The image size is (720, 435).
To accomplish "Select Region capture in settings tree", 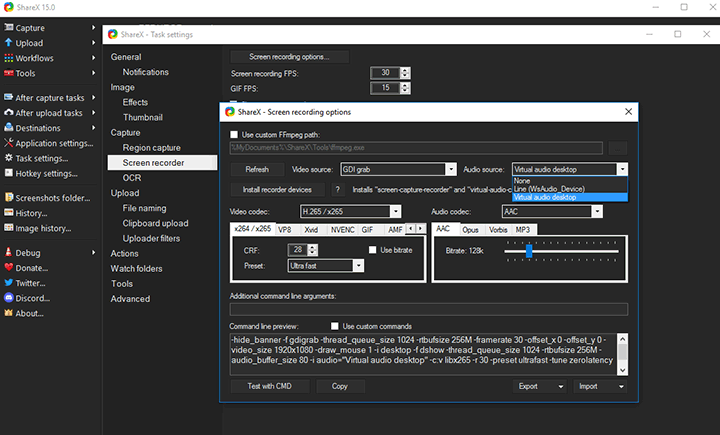I will [x=151, y=147].
